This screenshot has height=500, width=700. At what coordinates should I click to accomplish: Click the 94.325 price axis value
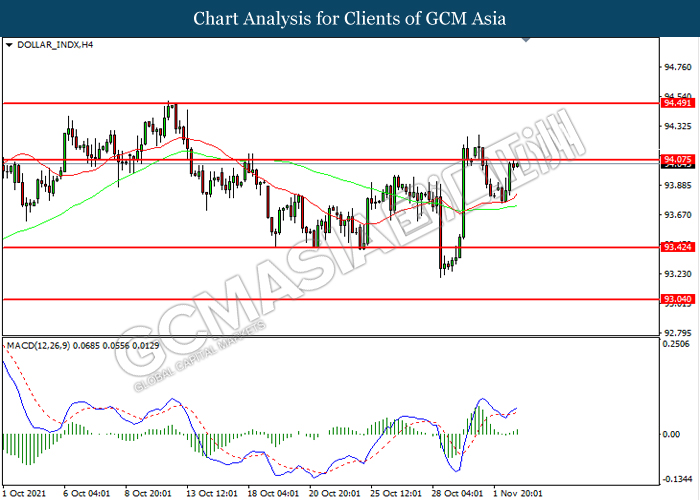[x=678, y=127]
